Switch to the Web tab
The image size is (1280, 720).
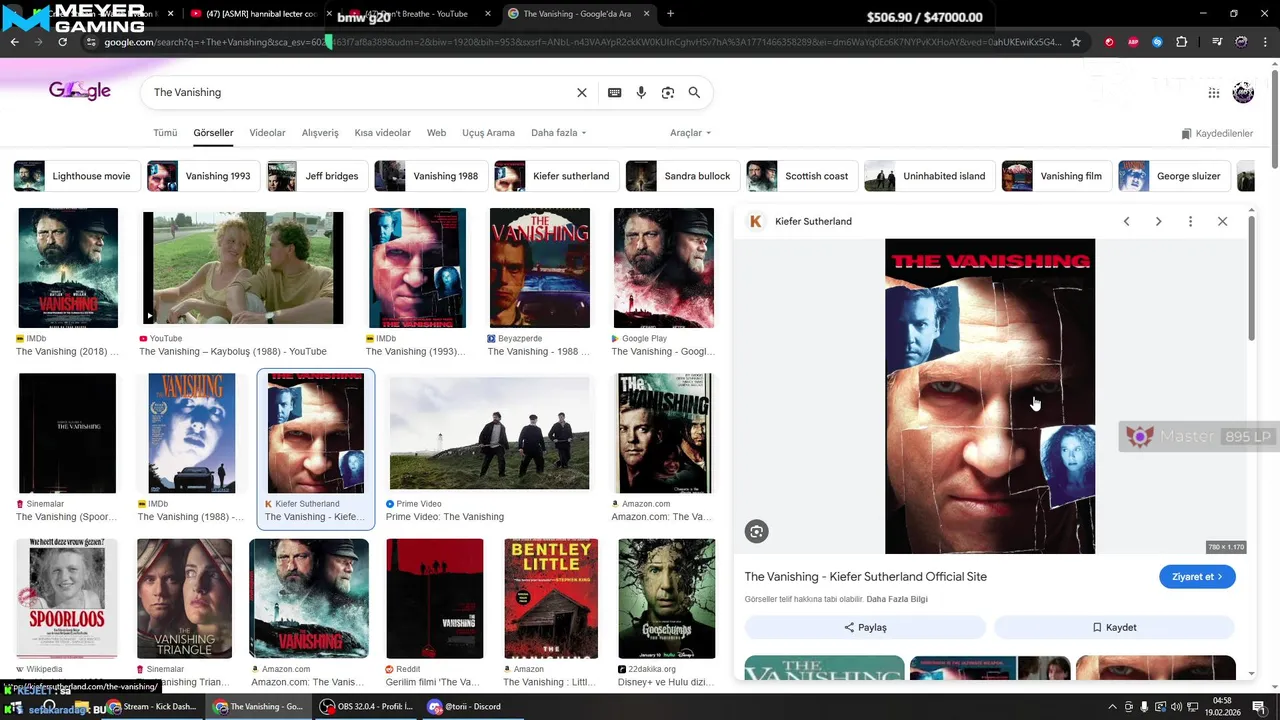coord(436,133)
